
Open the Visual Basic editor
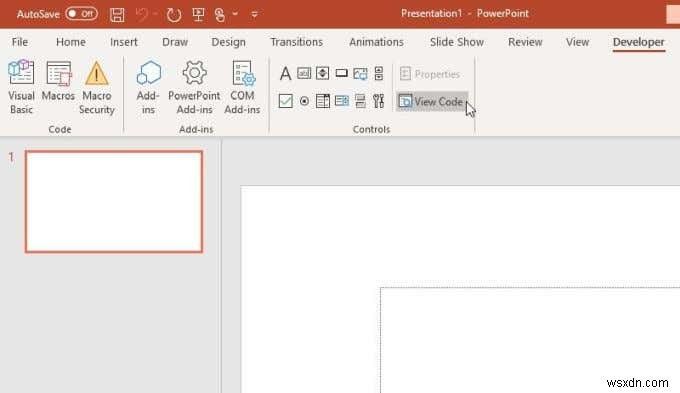coord(21,87)
